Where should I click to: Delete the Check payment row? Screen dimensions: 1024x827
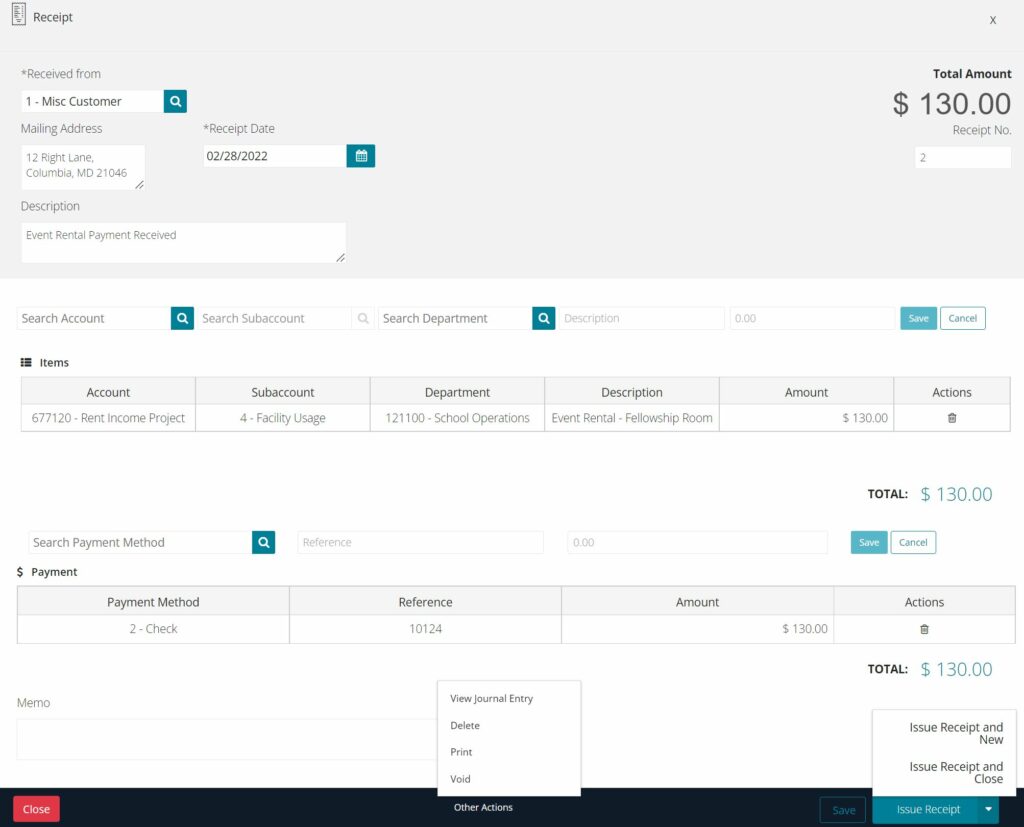tap(924, 628)
